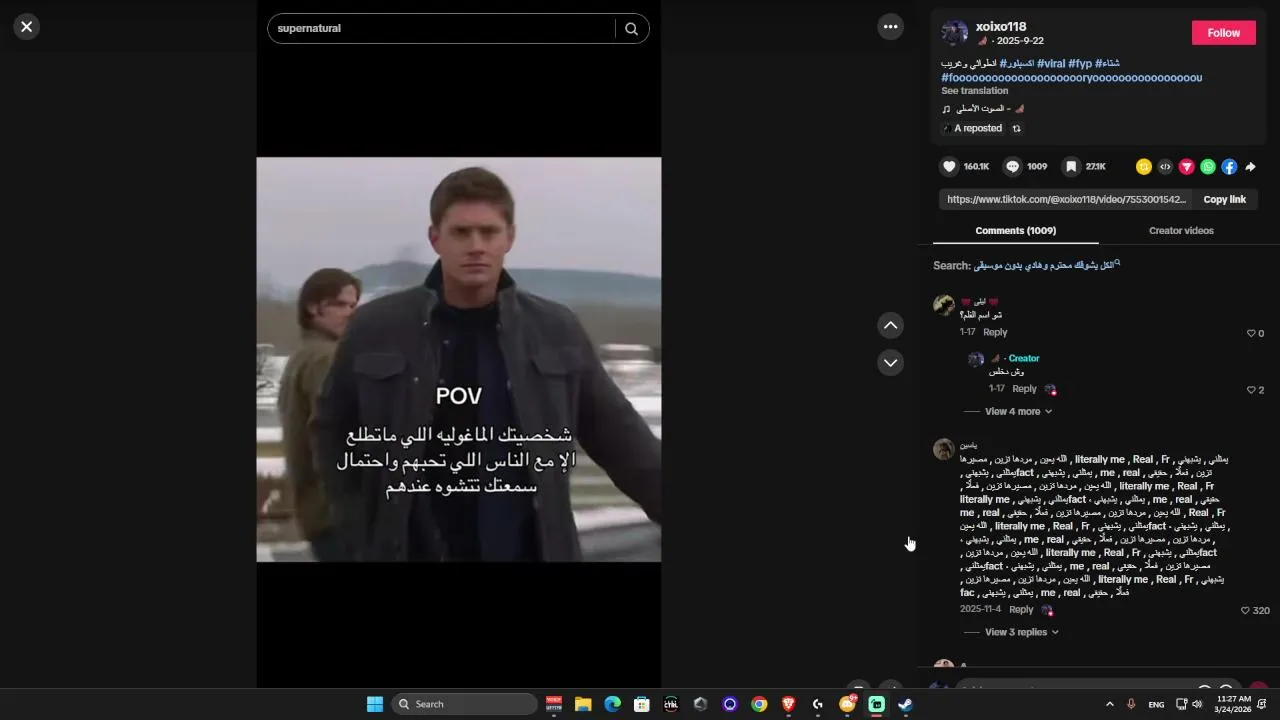Follow the user xoixo118

tap(1223, 33)
